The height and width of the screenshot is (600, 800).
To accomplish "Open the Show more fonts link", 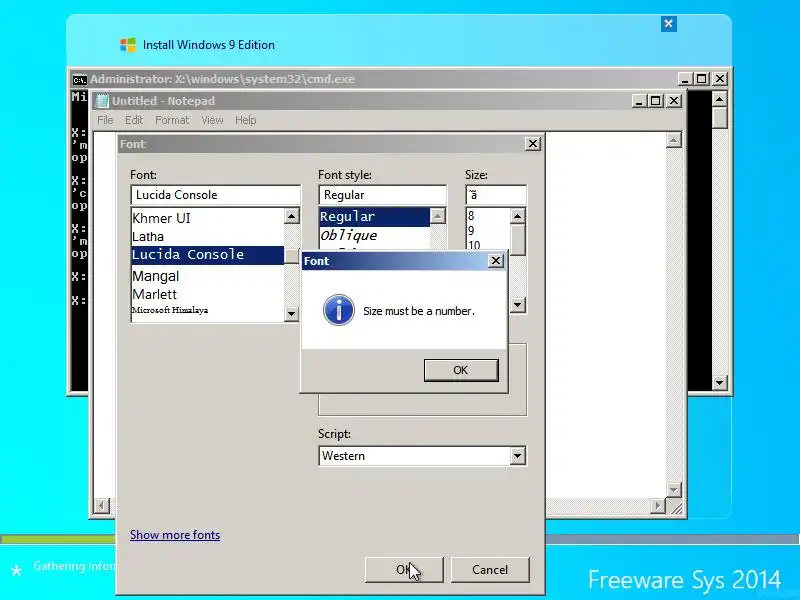I will pyautogui.click(x=175, y=535).
